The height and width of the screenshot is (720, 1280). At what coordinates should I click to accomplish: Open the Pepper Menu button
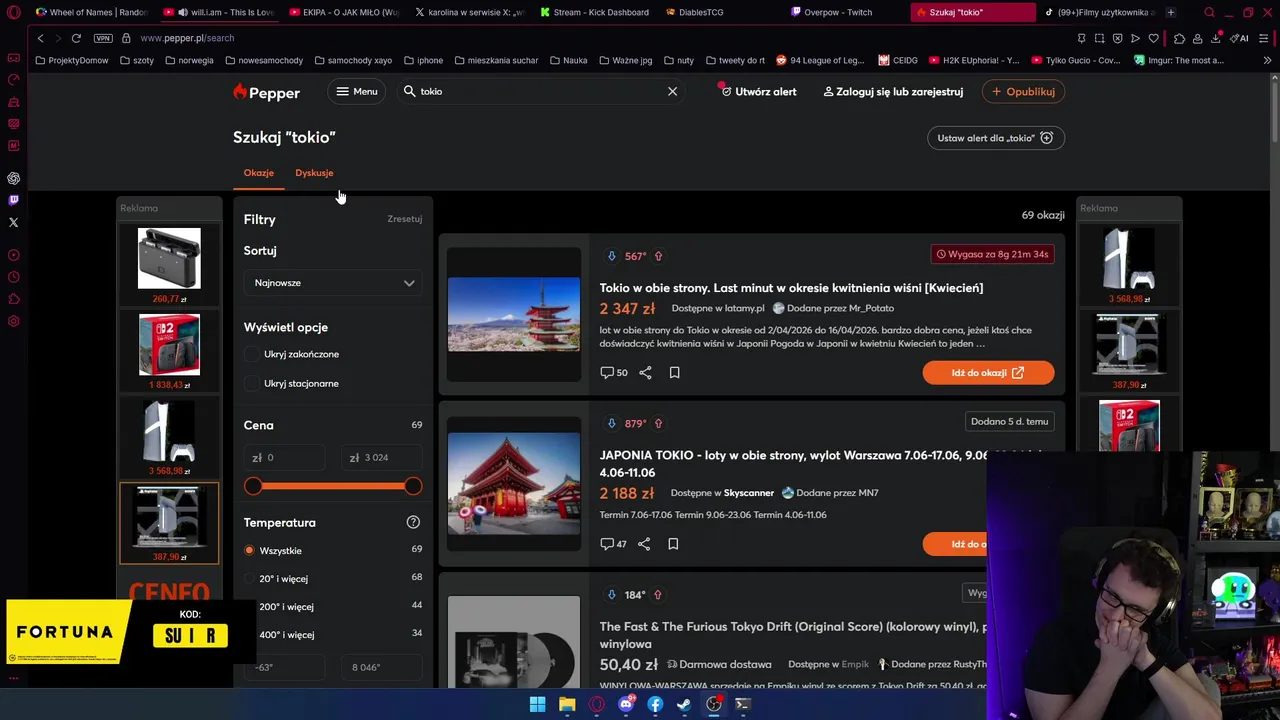(x=357, y=91)
